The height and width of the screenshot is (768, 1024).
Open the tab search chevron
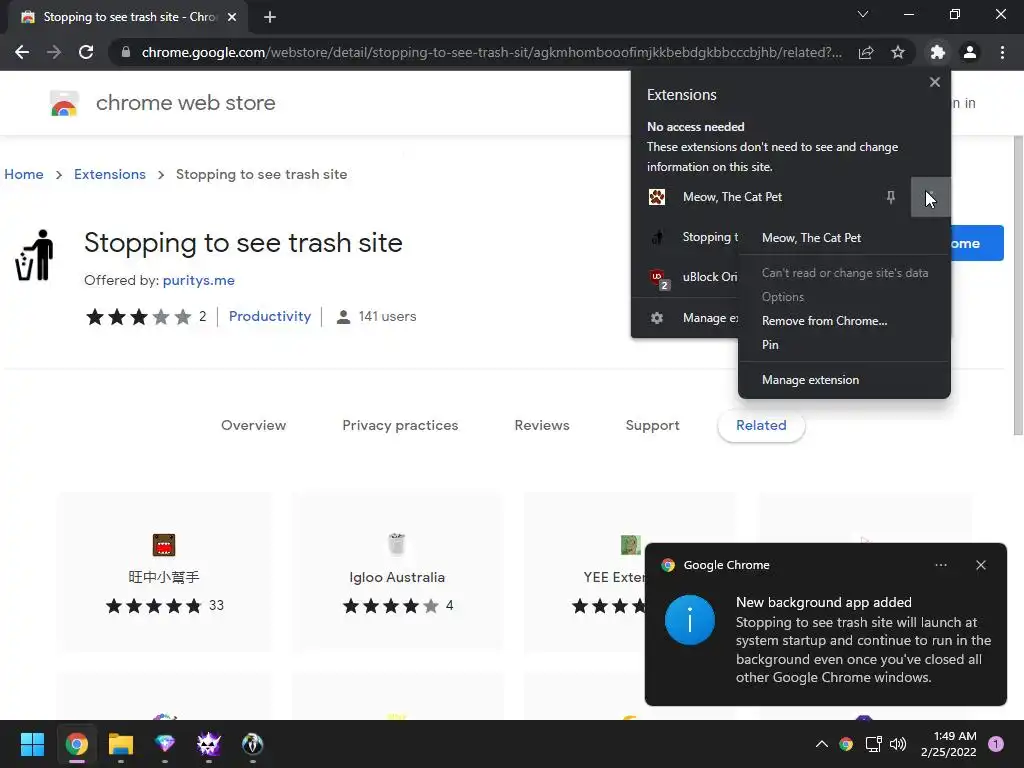pos(863,14)
